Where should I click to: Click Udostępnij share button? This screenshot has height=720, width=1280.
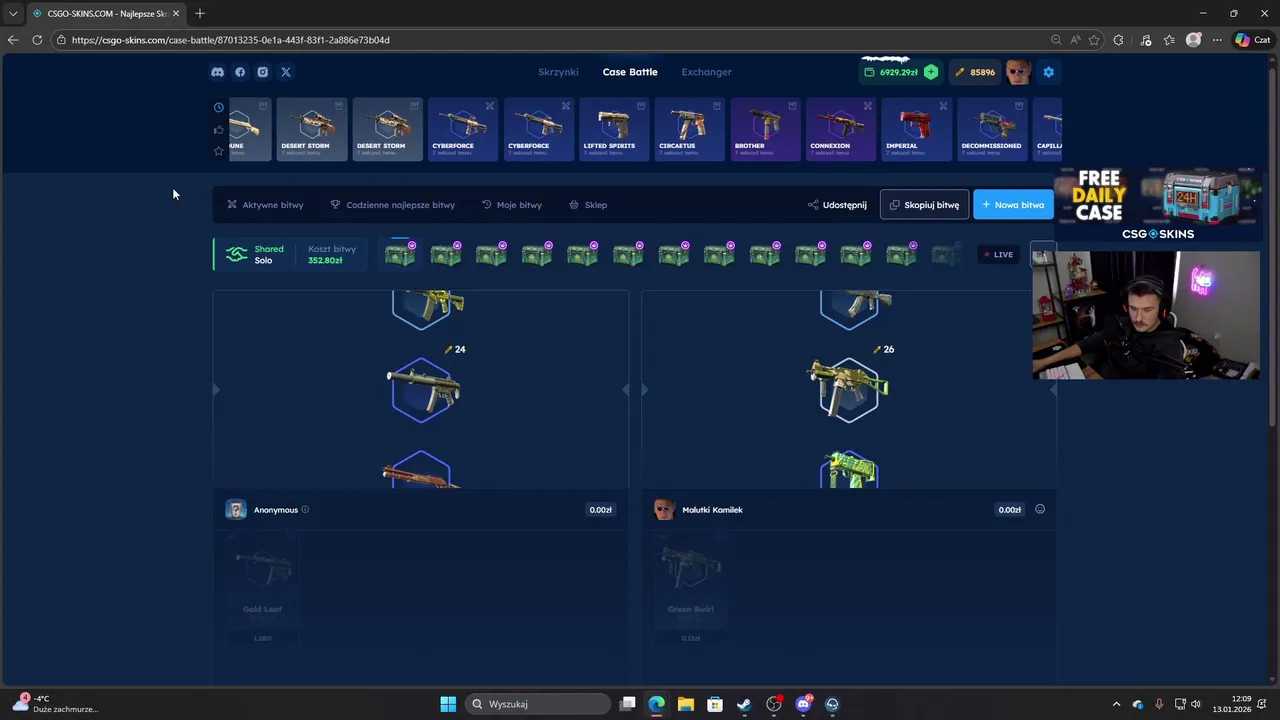click(x=837, y=205)
